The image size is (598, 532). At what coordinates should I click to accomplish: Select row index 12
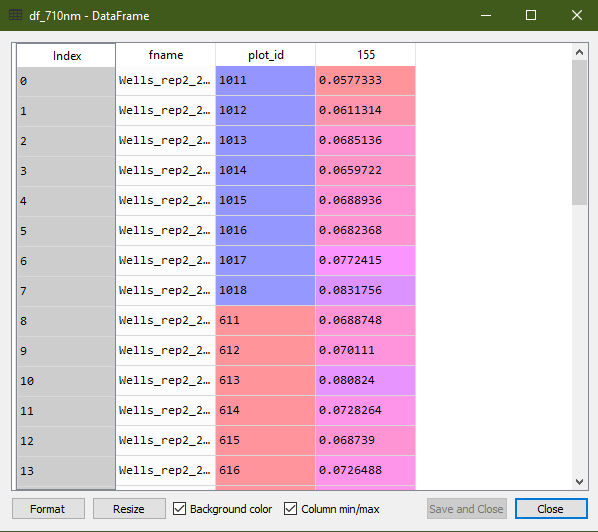click(x=66, y=441)
